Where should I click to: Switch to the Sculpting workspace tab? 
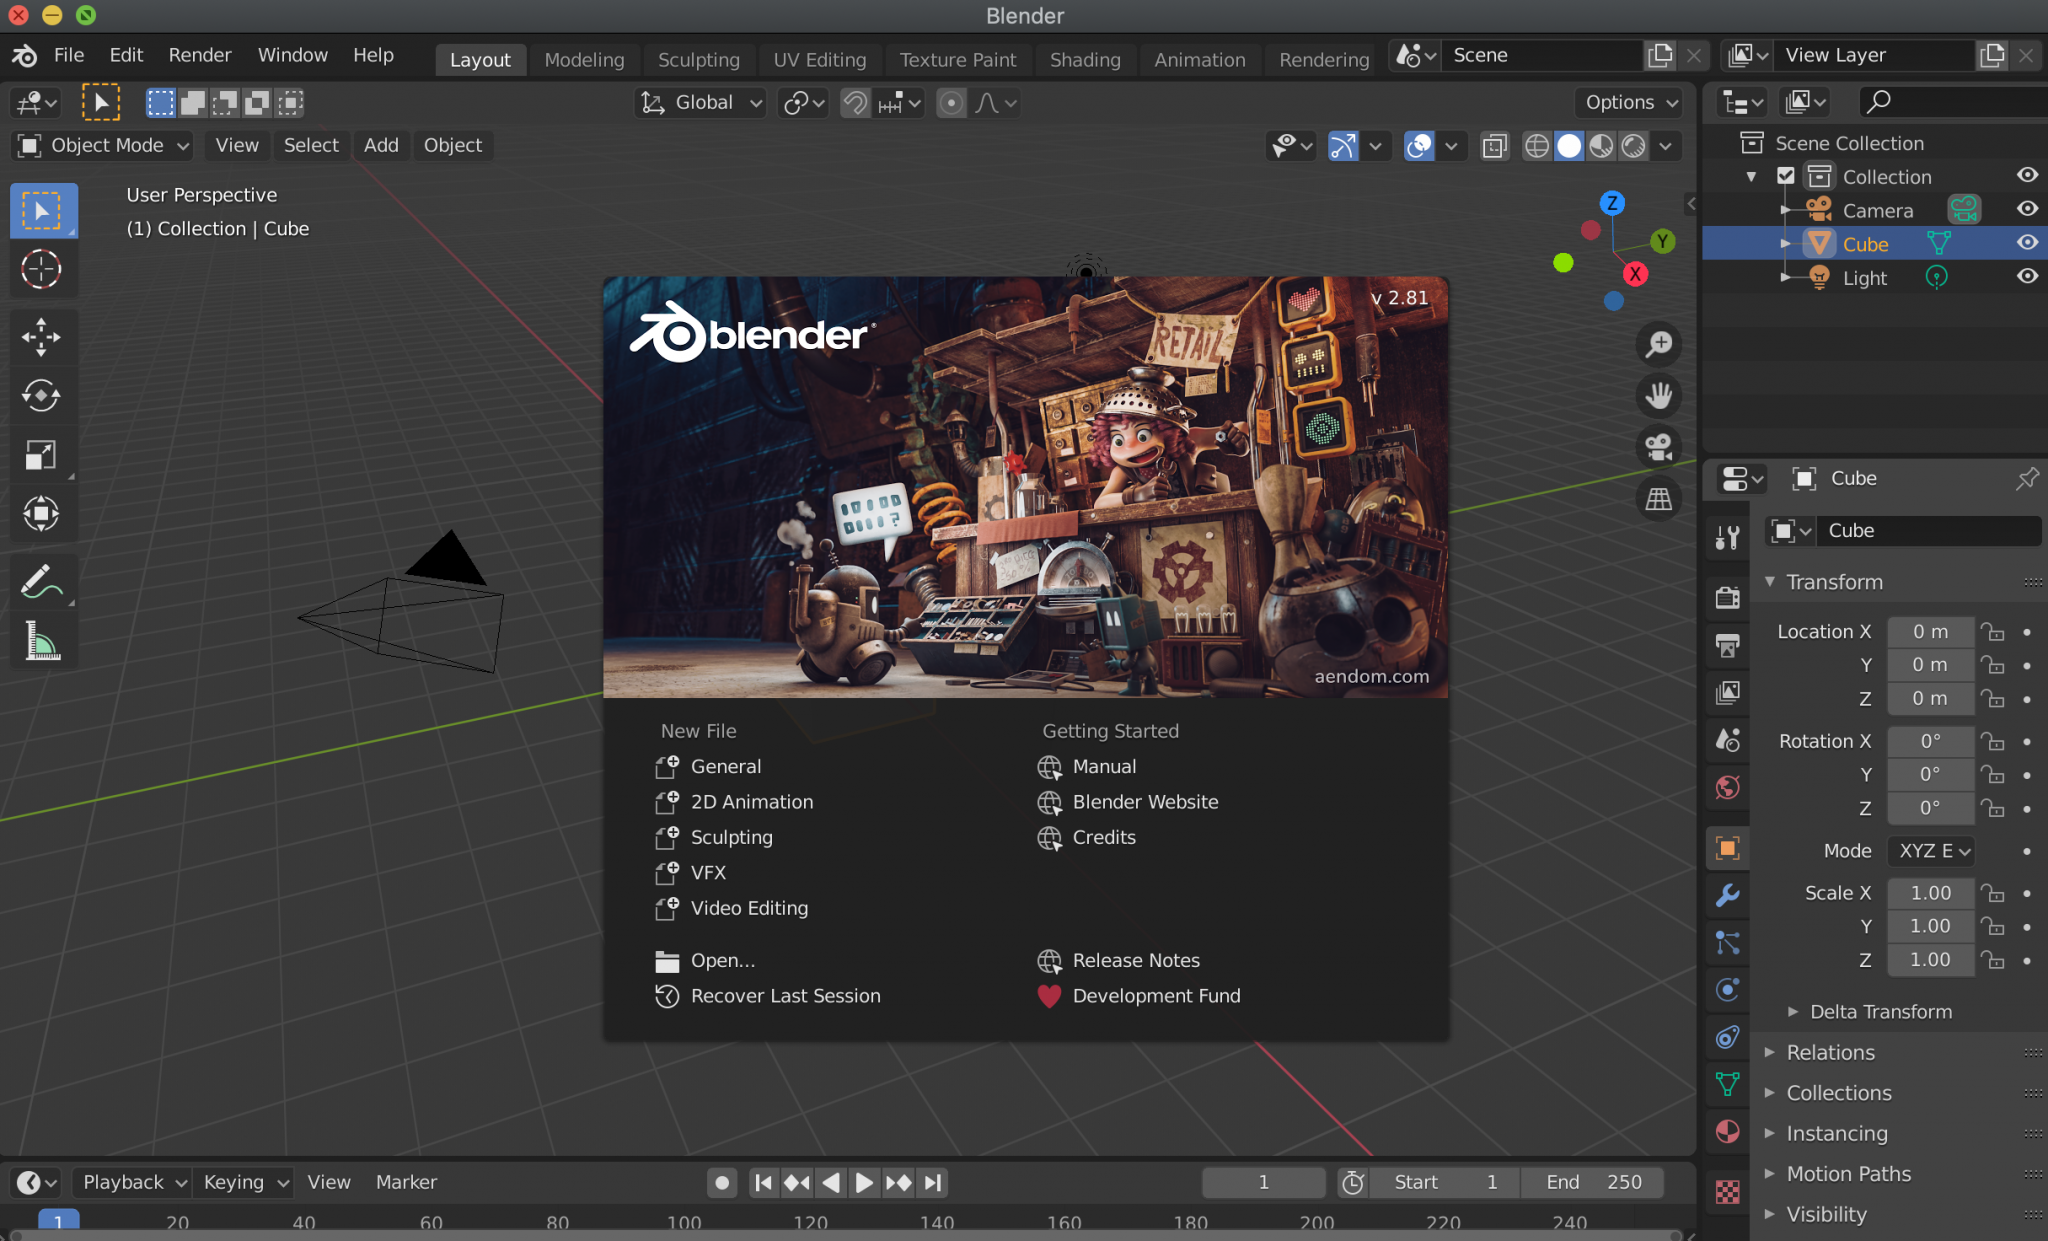698,60
